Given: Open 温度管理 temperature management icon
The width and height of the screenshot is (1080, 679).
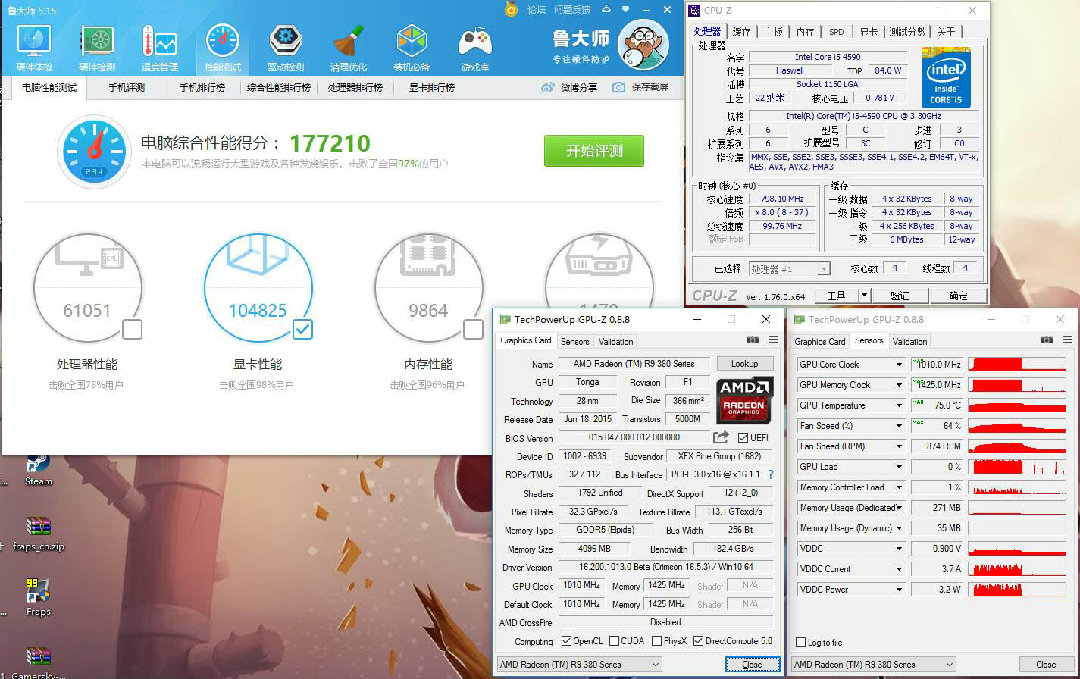Looking at the screenshot, I should [160, 47].
